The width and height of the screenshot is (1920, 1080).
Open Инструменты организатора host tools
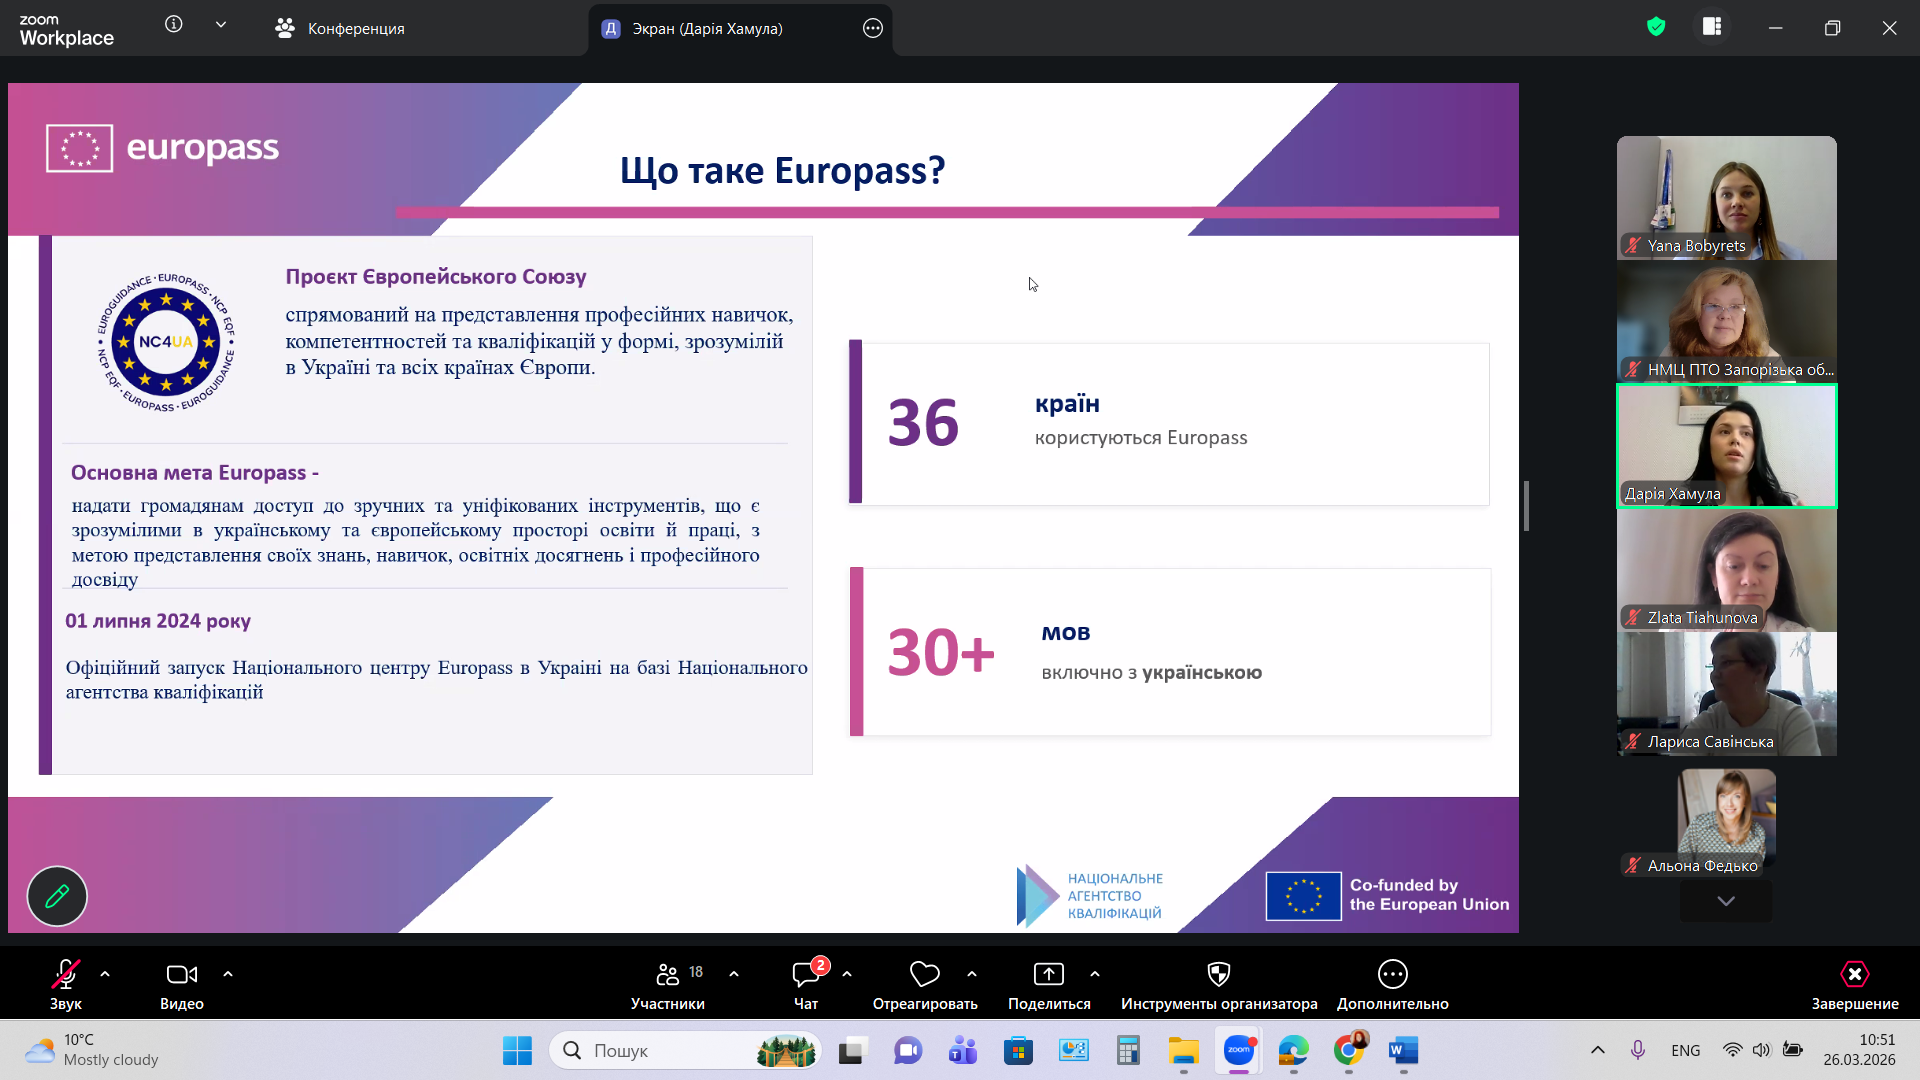[1219, 984]
